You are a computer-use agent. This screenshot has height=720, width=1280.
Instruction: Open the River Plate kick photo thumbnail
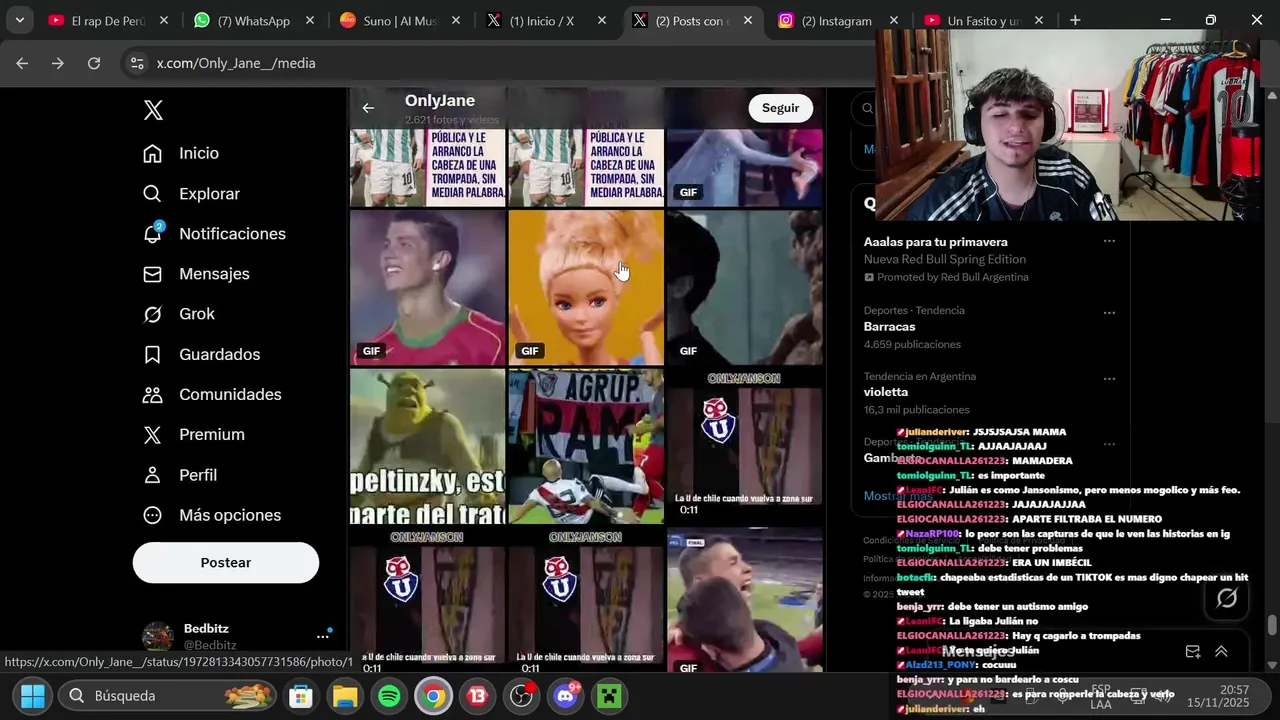[586, 447]
